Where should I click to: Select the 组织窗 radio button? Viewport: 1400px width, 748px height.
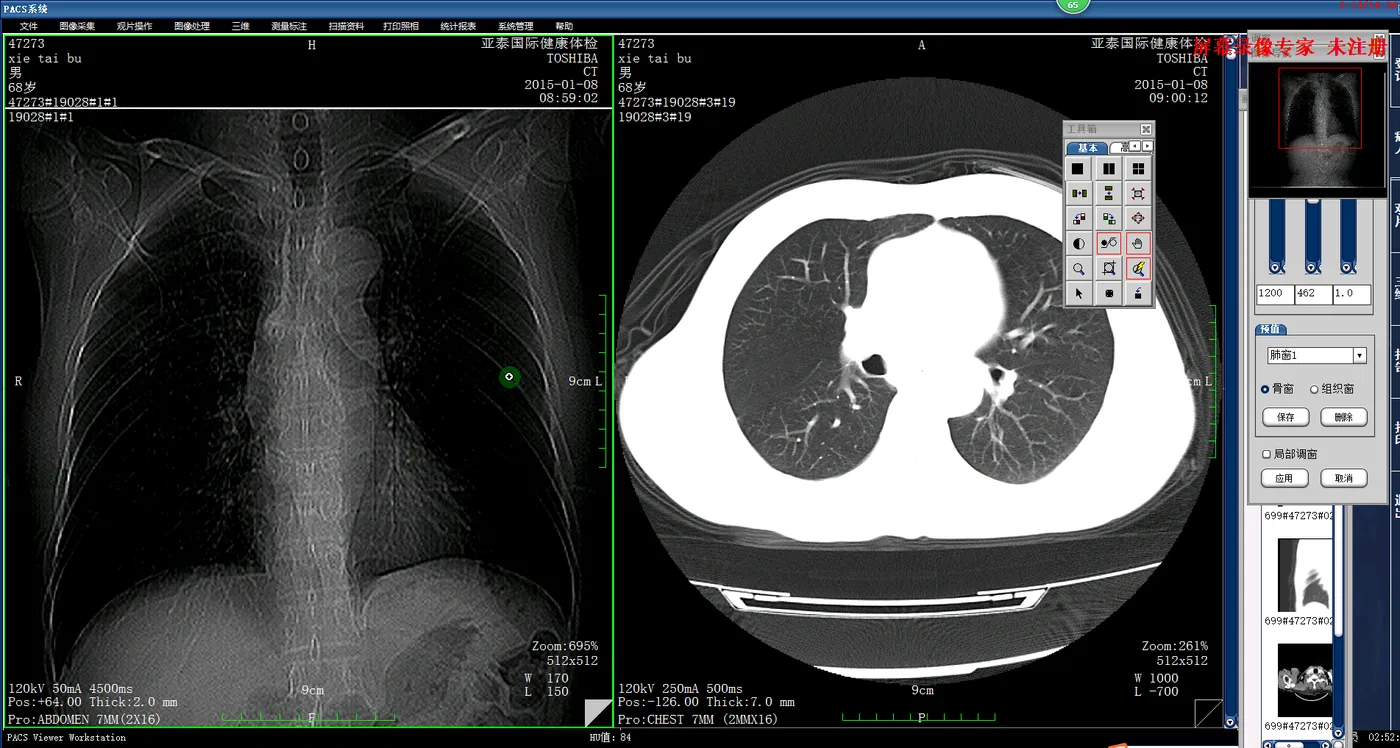(1314, 389)
